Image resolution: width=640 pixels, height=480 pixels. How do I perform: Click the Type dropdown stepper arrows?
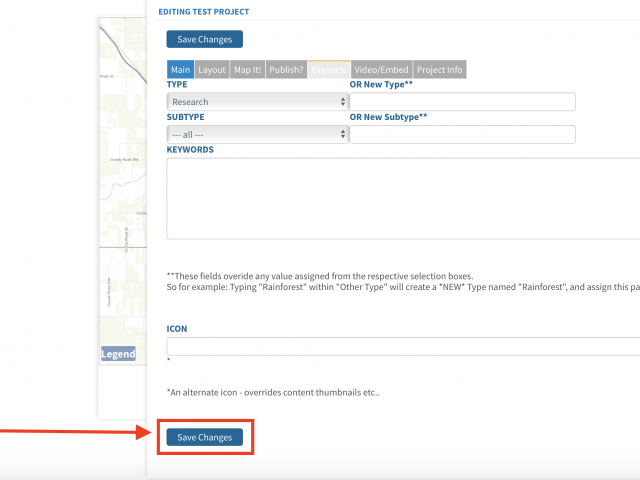[x=343, y=102]
